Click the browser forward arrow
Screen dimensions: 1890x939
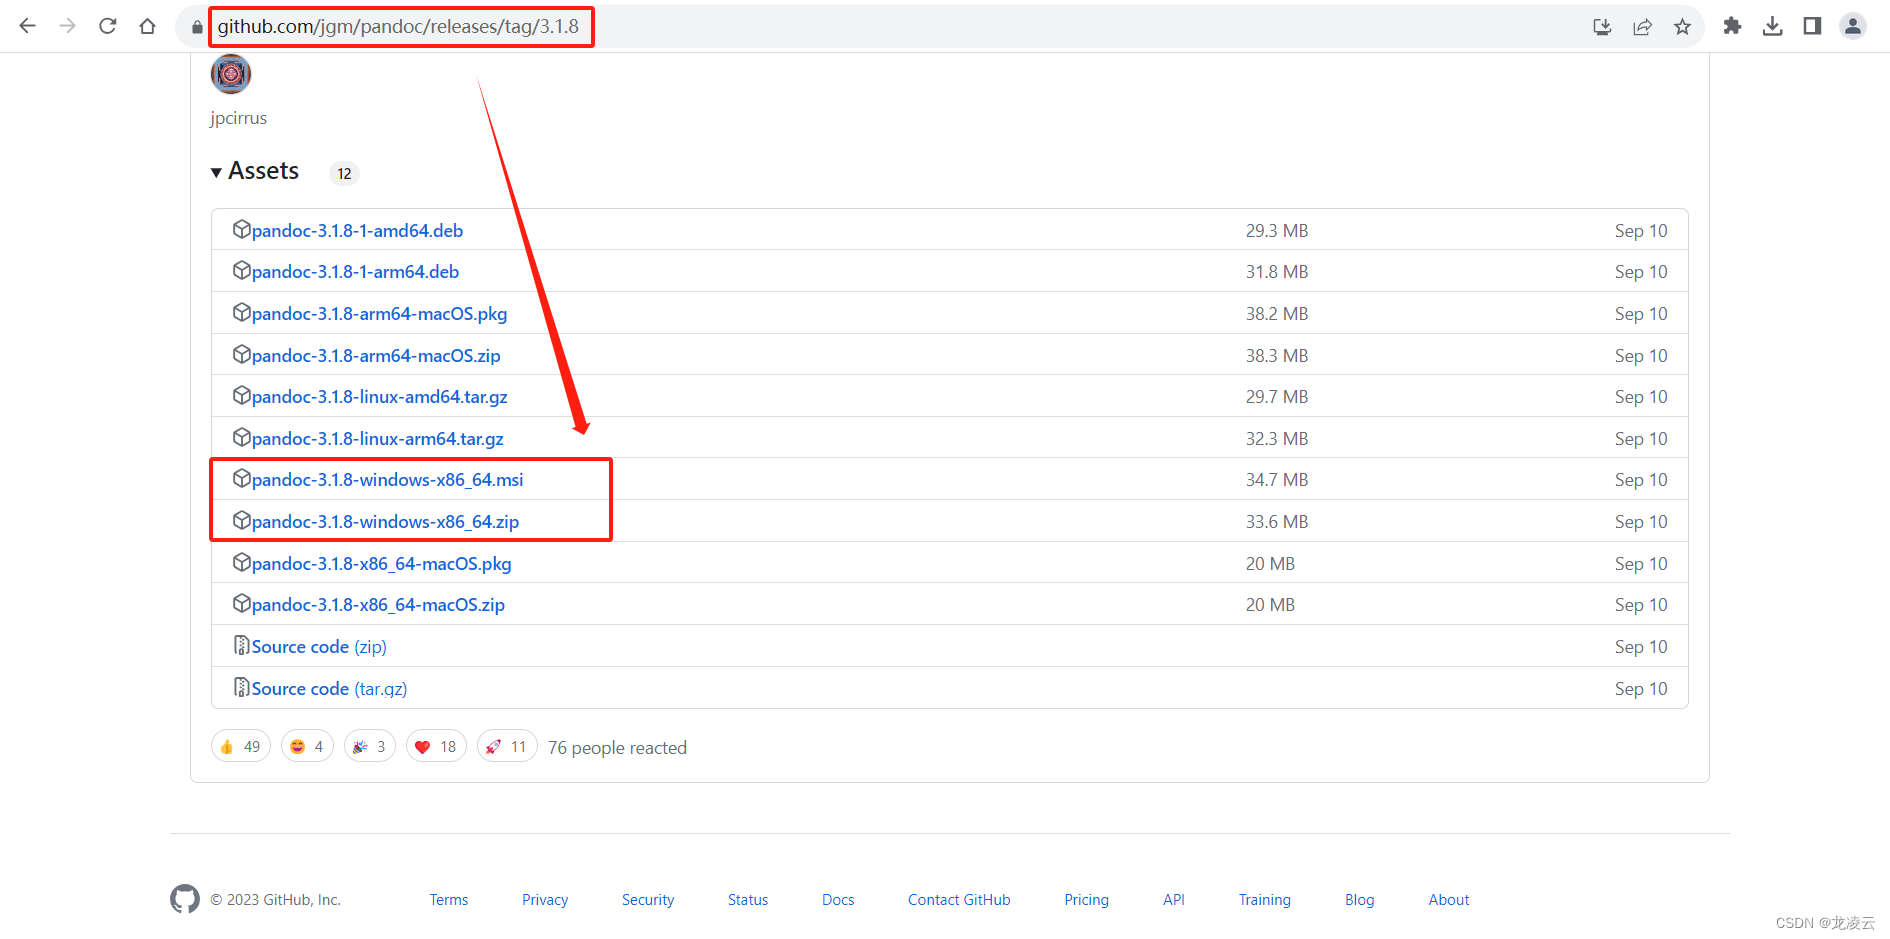click(x=67, y=26)
